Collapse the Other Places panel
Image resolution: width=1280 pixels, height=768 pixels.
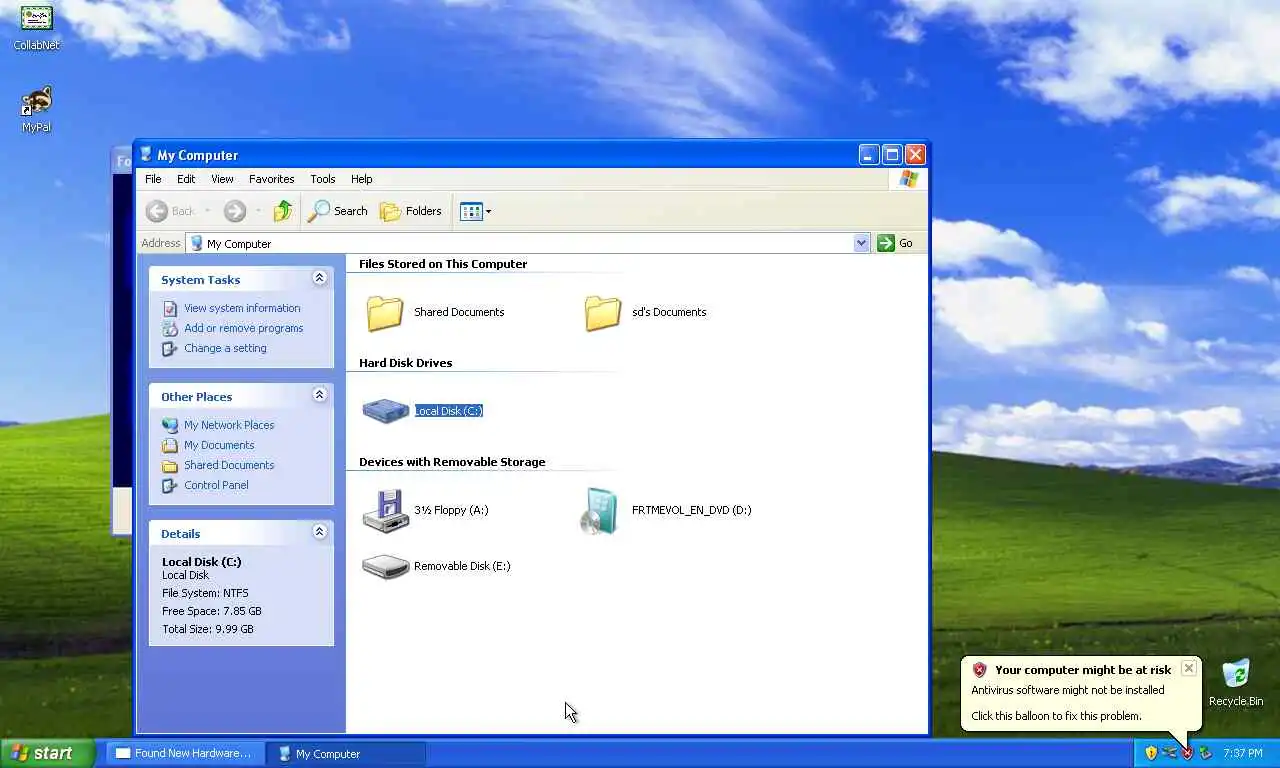(x=320, y=395)
